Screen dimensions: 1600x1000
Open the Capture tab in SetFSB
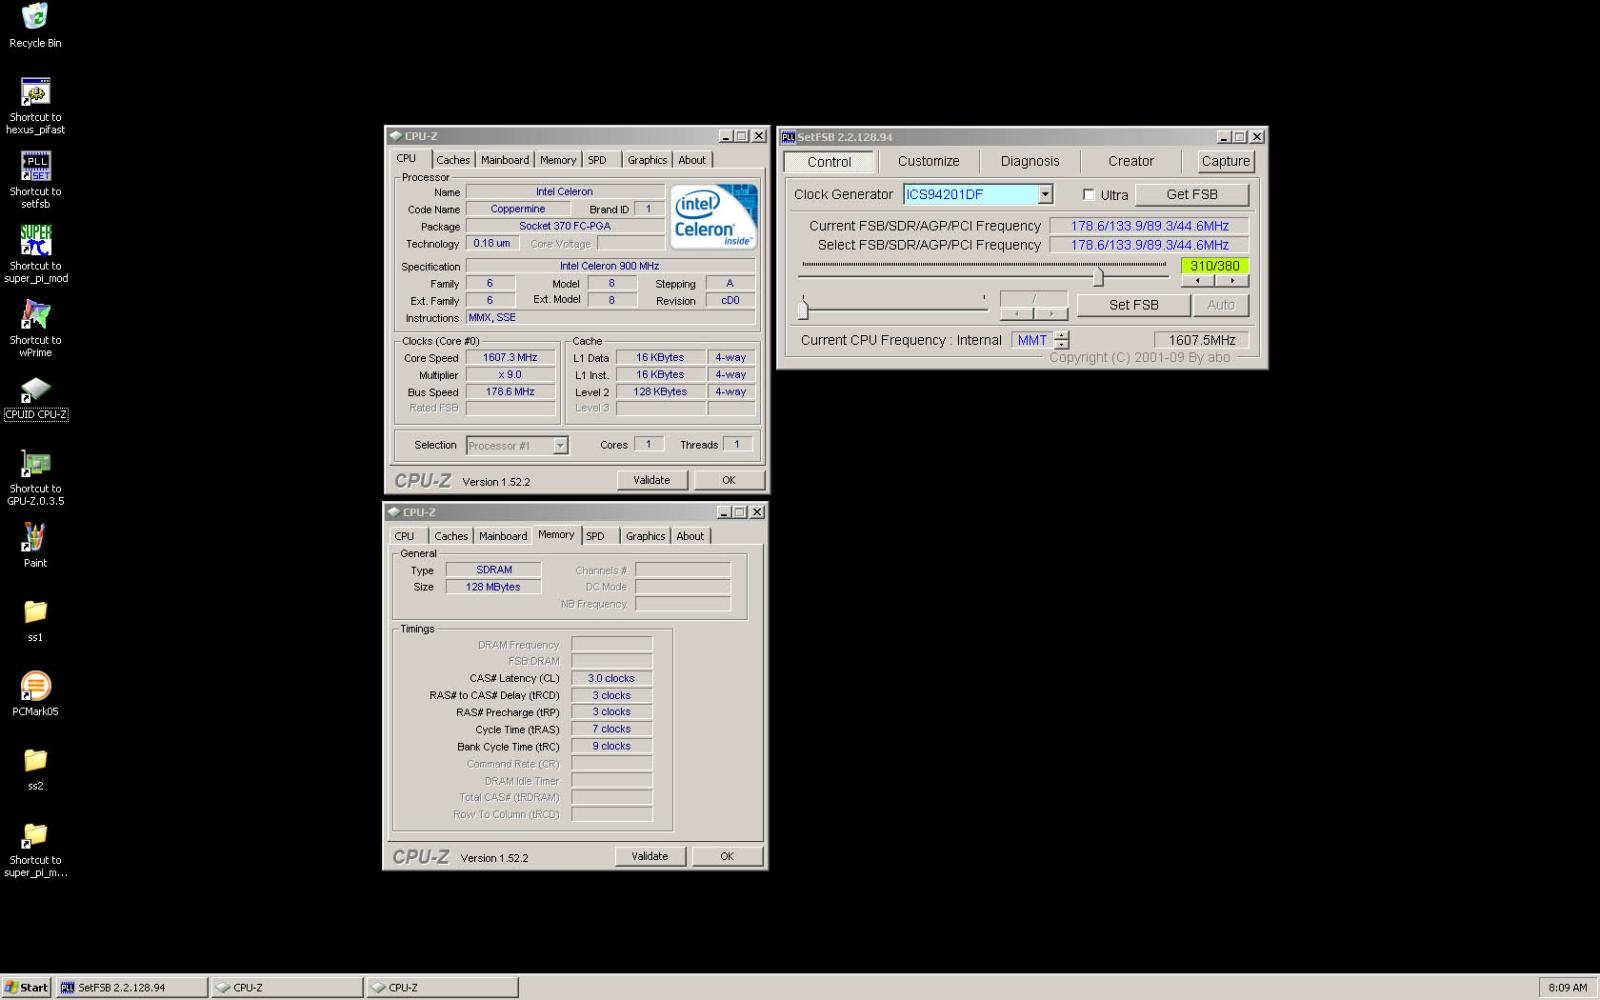[1225, 161]
